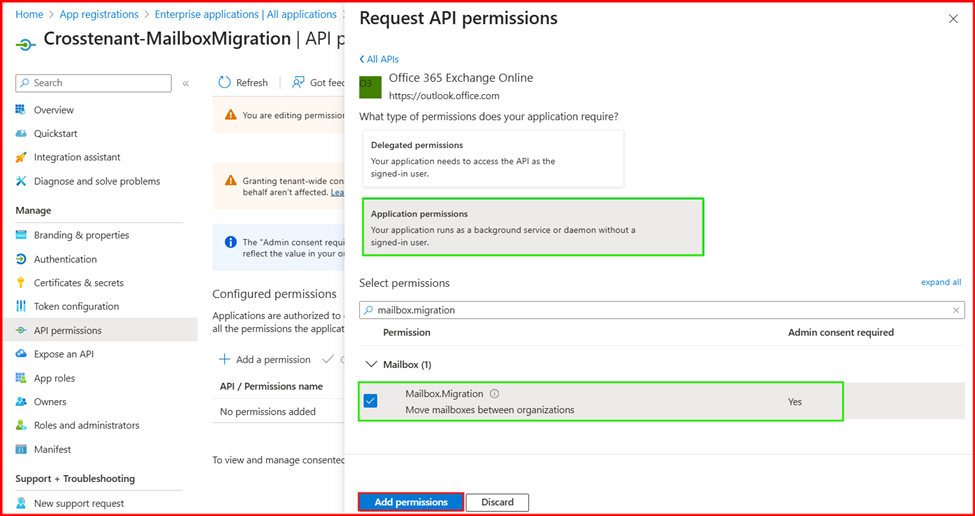Select Delegated permissions option
Viewport: 975px width, 516px height.
pos(492,159)
